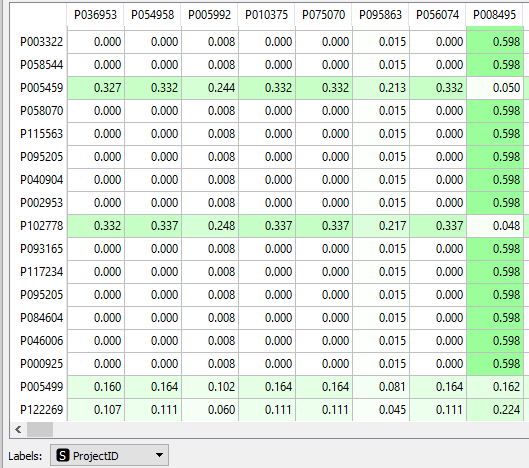The image size is (529, 468).
Task: Select row header P003322
Action: pyautogui.click(x=39, y=42)
